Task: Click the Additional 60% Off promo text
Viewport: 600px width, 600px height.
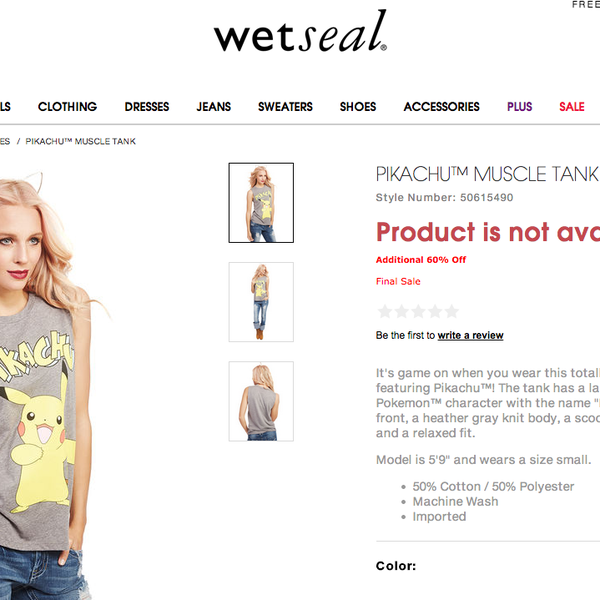Action: click(421, 260)
